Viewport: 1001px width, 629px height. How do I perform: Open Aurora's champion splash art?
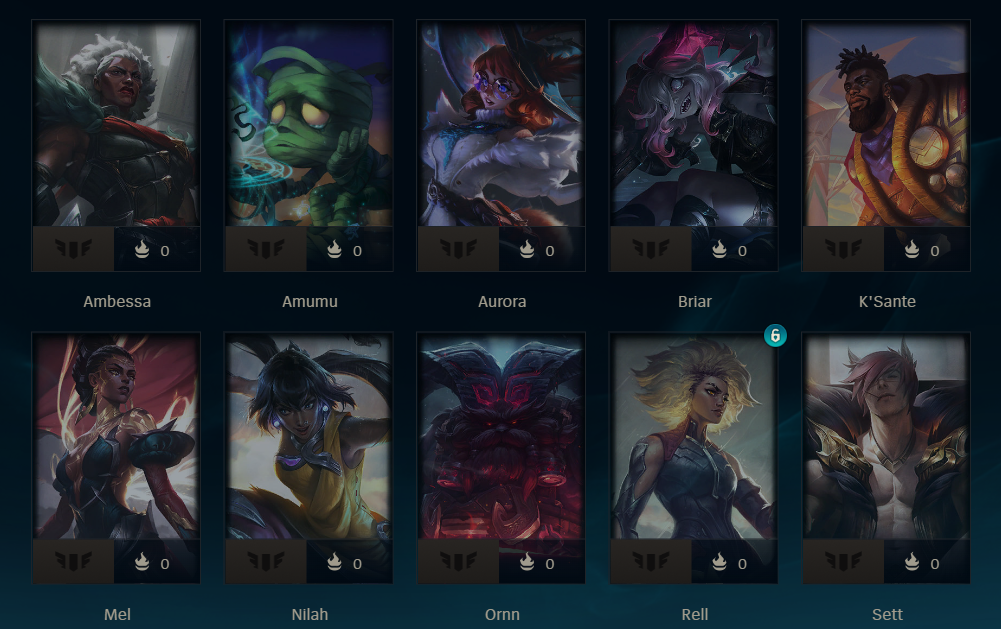point(501,123)
